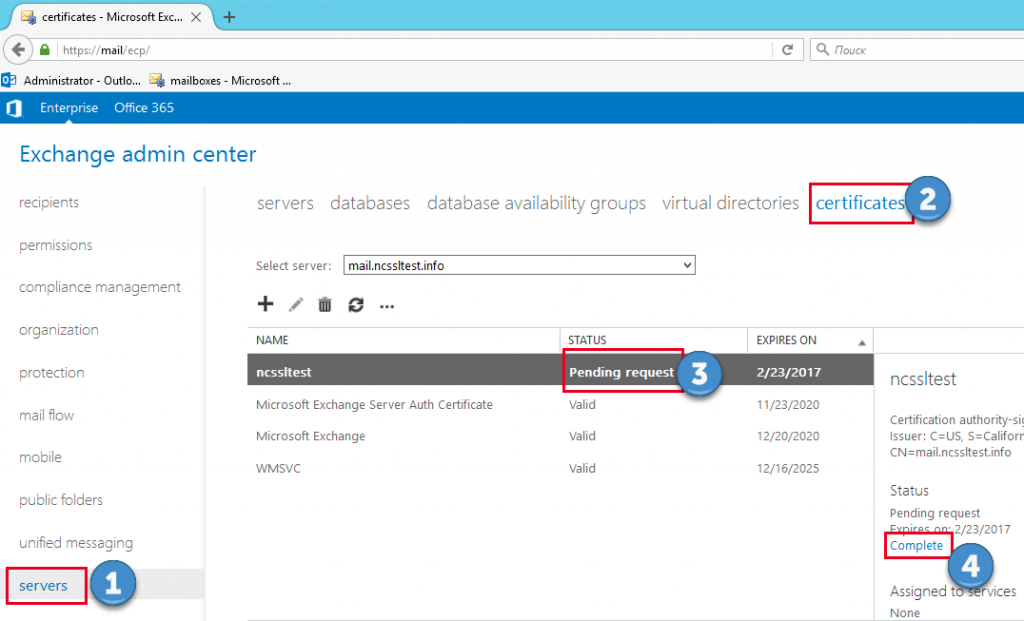The image size is (1024, 621).
Task: Select unified messaging in navigation
Action: (76, 543)
